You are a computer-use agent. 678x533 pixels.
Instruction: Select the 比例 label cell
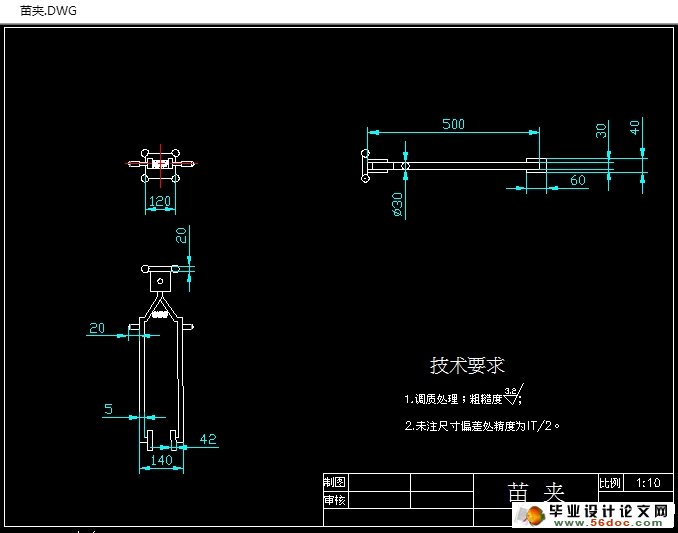click(609, 482)
